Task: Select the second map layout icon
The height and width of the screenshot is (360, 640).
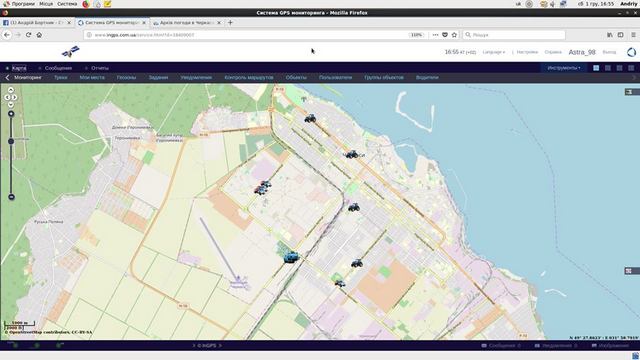Action: (608, 68)
